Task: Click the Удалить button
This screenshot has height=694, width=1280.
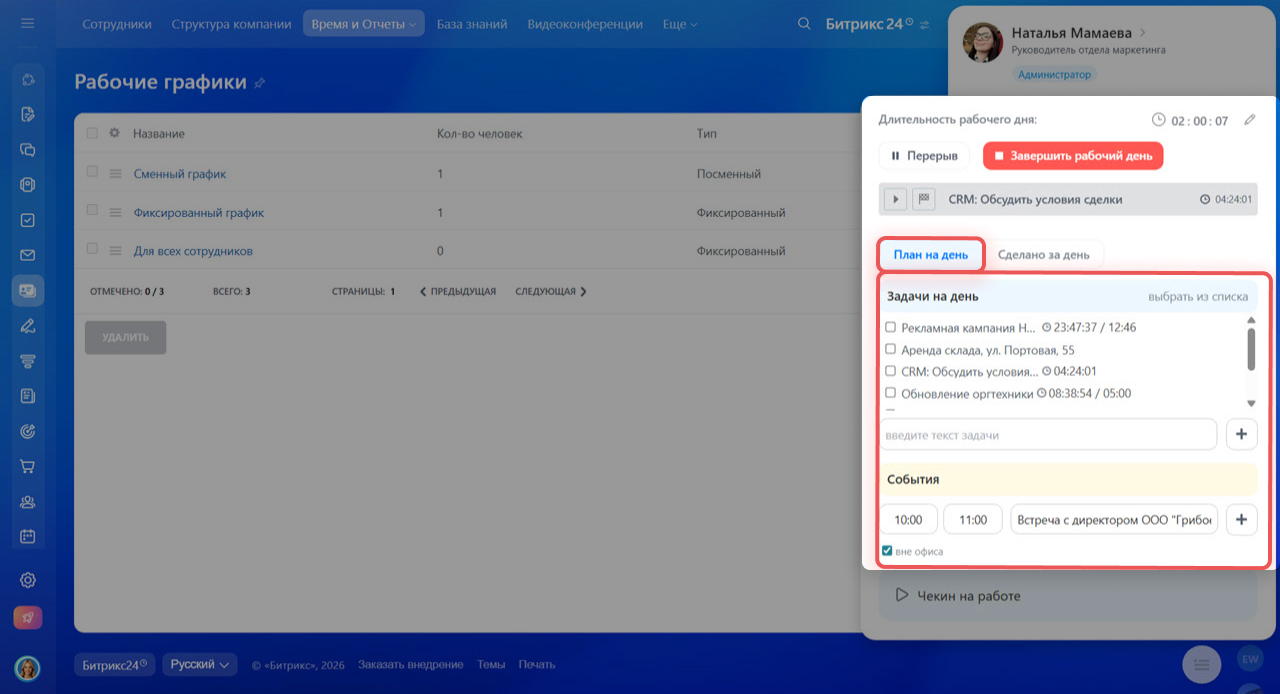Action: [x=125, y=337]
